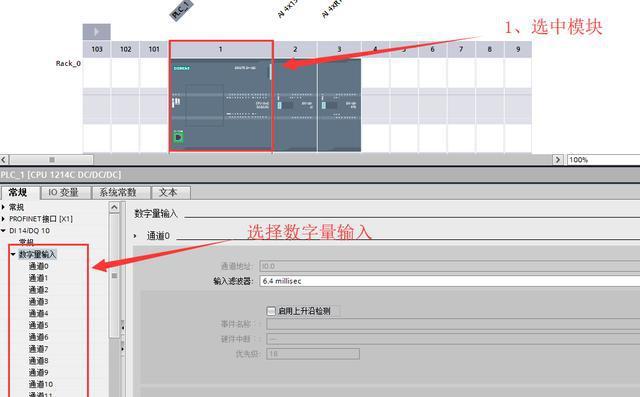
Task: Click the horizontal scrollbar right arrow
Action: pos(558,160)
